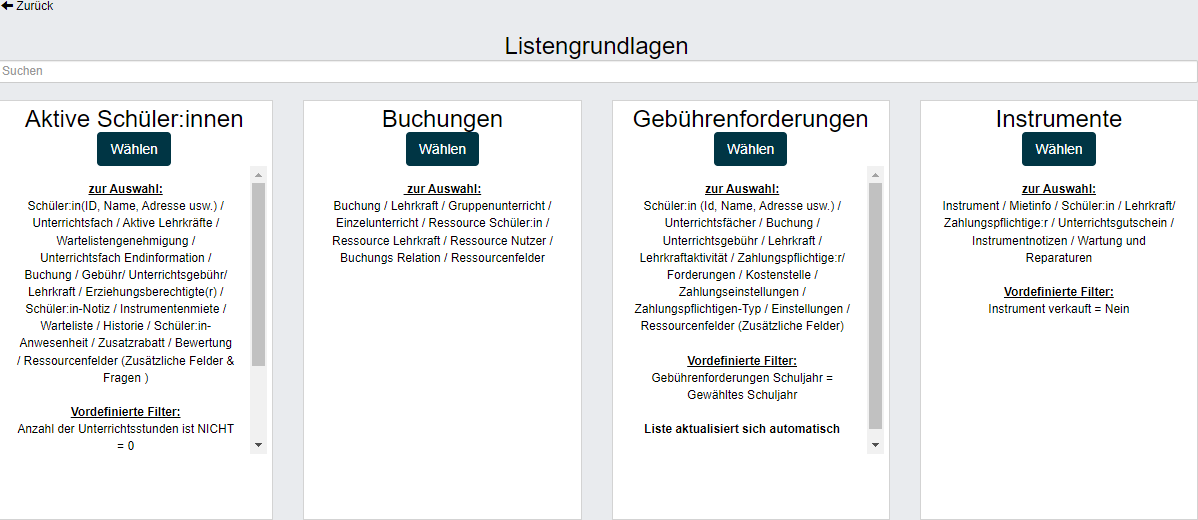Click 'Liste aktualisiert sich automatisch' note
Viewport: 1198px width, 520px height.
[742, 429]
